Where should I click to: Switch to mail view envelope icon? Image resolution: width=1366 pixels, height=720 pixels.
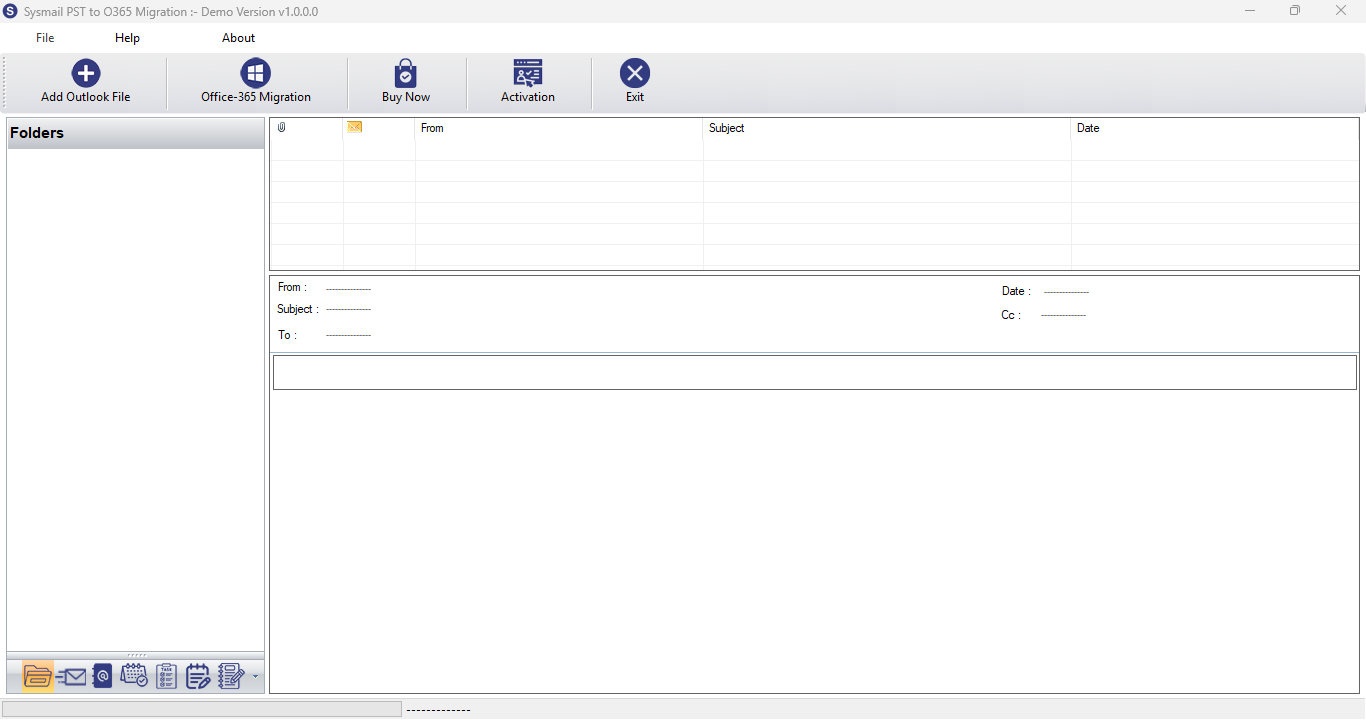pyautogui.click(x=71, y=677)
